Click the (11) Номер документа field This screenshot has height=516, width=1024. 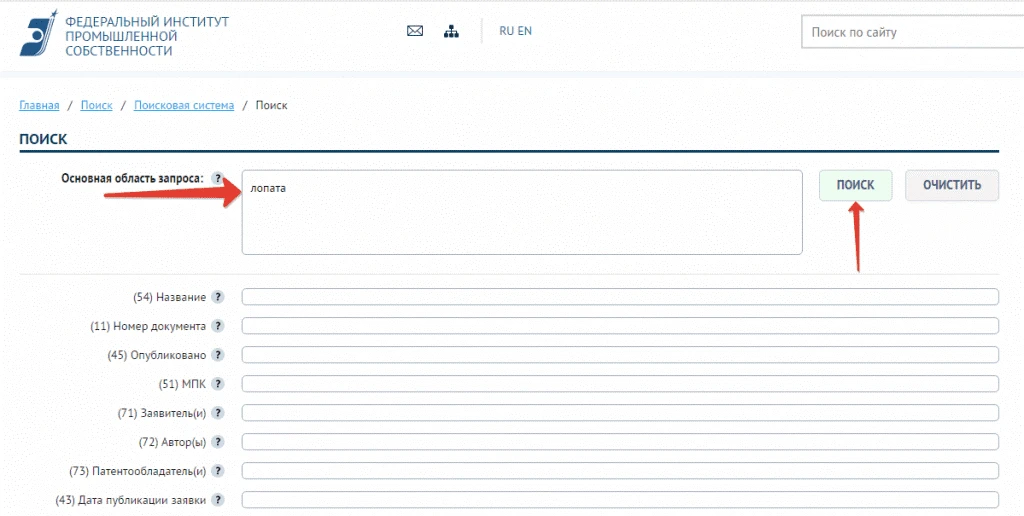pyautogui.click(x=620, y=326)
